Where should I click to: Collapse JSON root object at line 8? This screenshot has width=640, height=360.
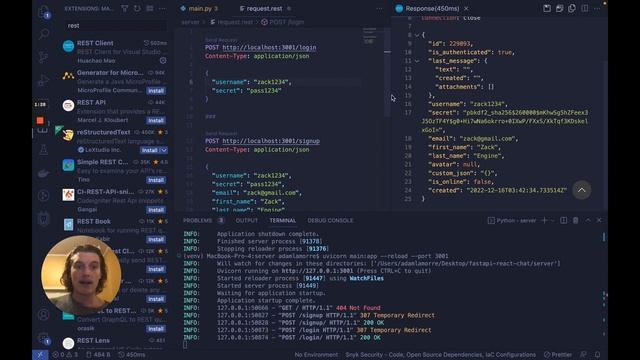click(417, 35)
